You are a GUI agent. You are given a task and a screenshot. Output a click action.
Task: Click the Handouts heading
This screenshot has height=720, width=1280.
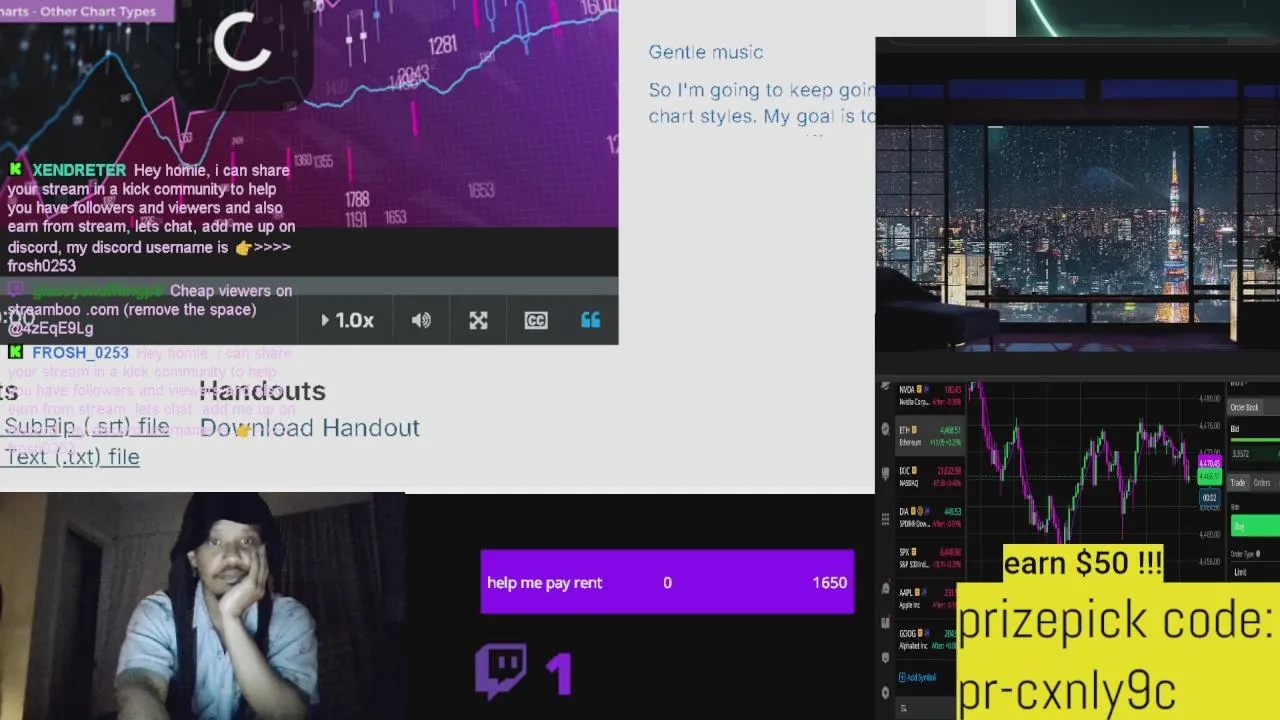(262, 391)
